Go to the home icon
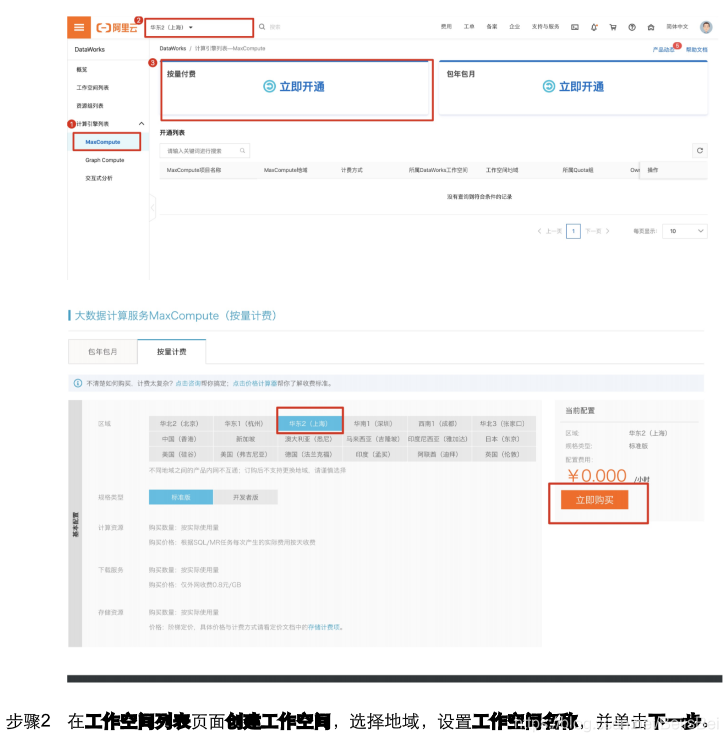The image size is (728, 742). (x=651, y=27)
